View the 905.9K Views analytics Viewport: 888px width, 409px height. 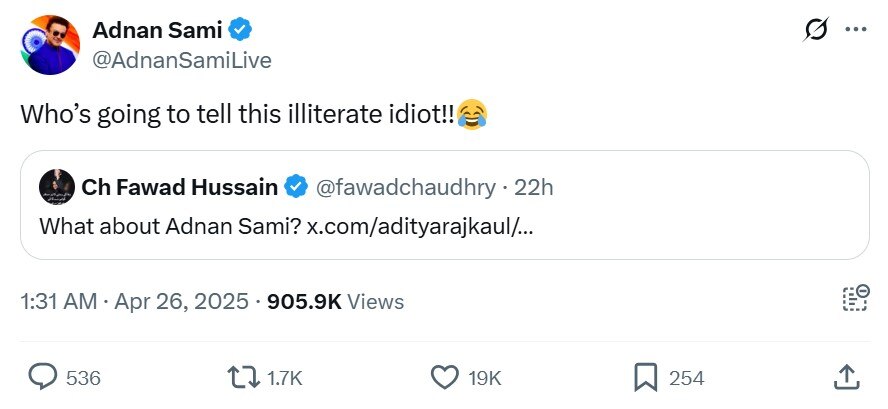[335, 301]
